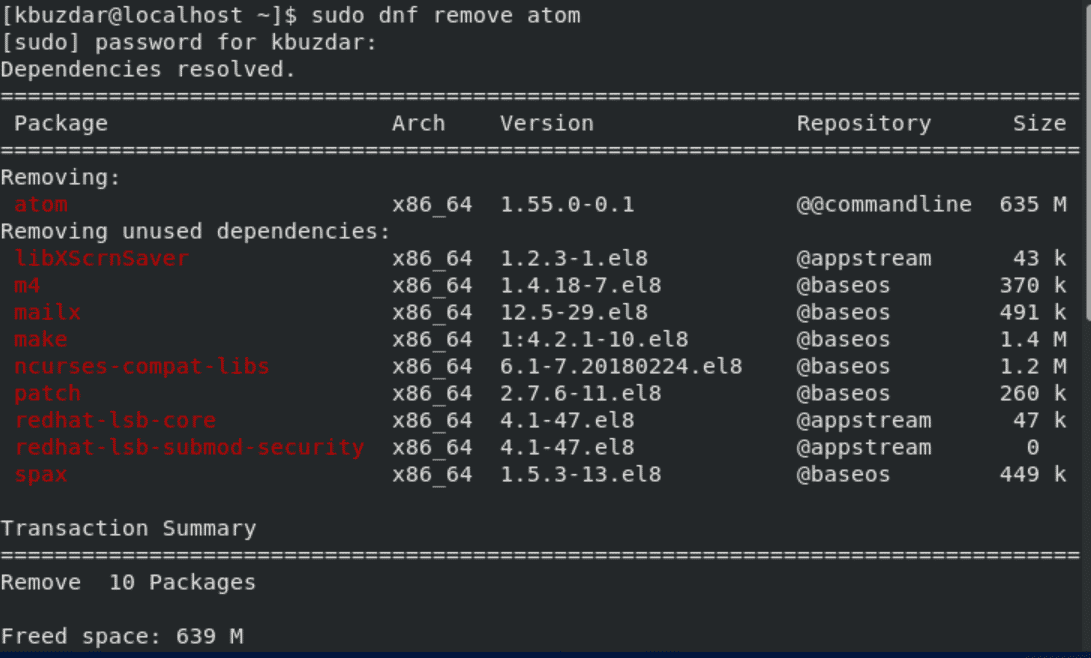Click redhat-lsb-submod-security package entry
1091x658 pixels.
[189, 447]
